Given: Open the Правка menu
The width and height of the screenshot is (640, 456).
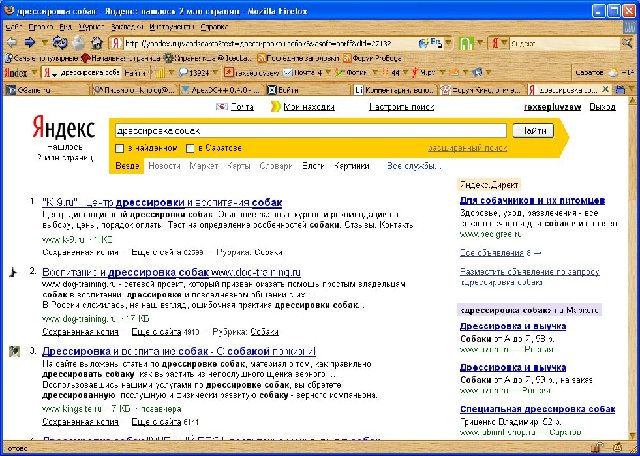Looking at the screenshot, I should [41, 27].
